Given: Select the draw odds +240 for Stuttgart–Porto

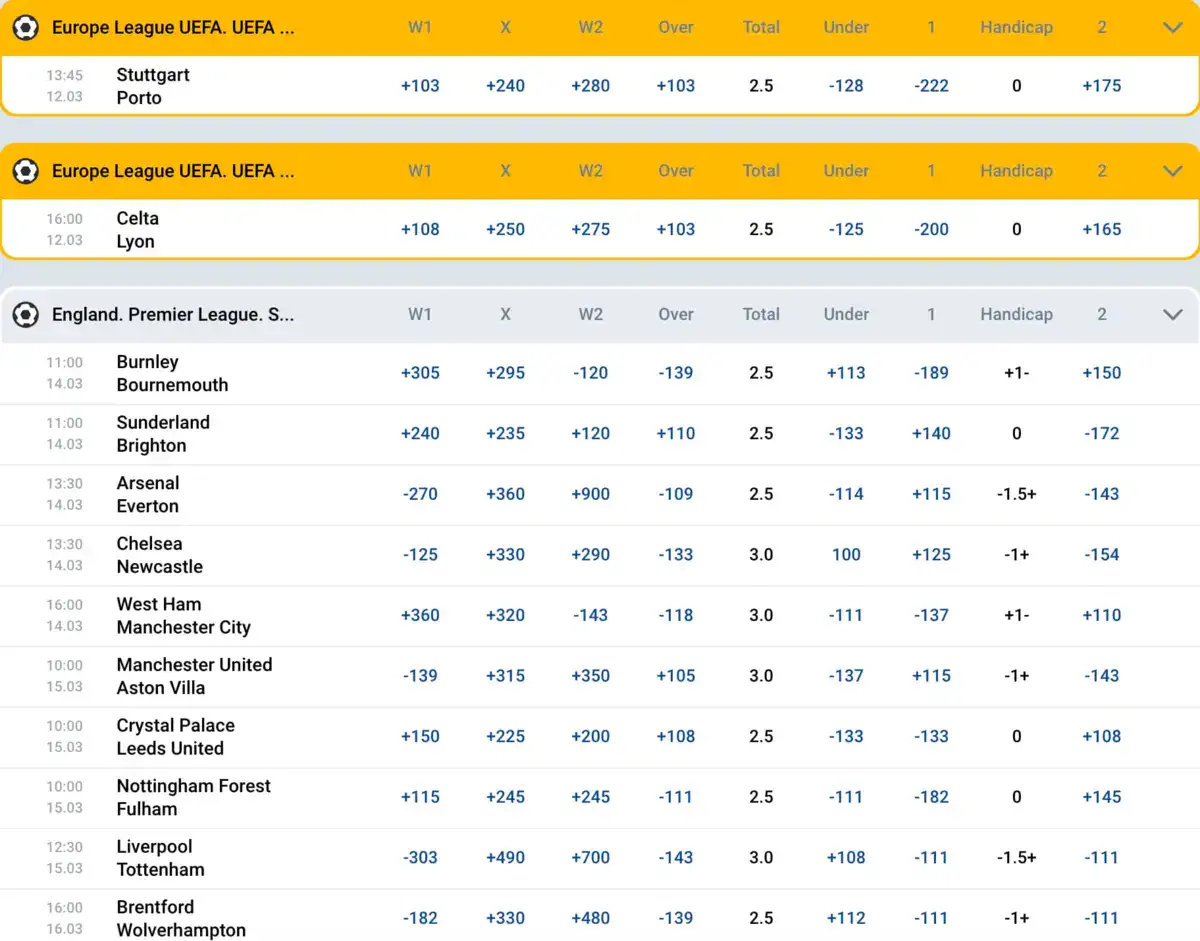Looking at the screenshot, I should [505, 86].
